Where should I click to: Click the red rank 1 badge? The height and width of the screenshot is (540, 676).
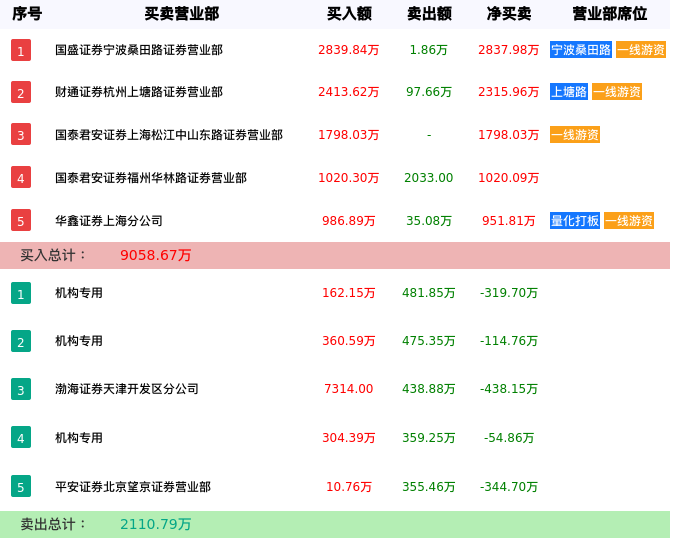coord(21,51)
